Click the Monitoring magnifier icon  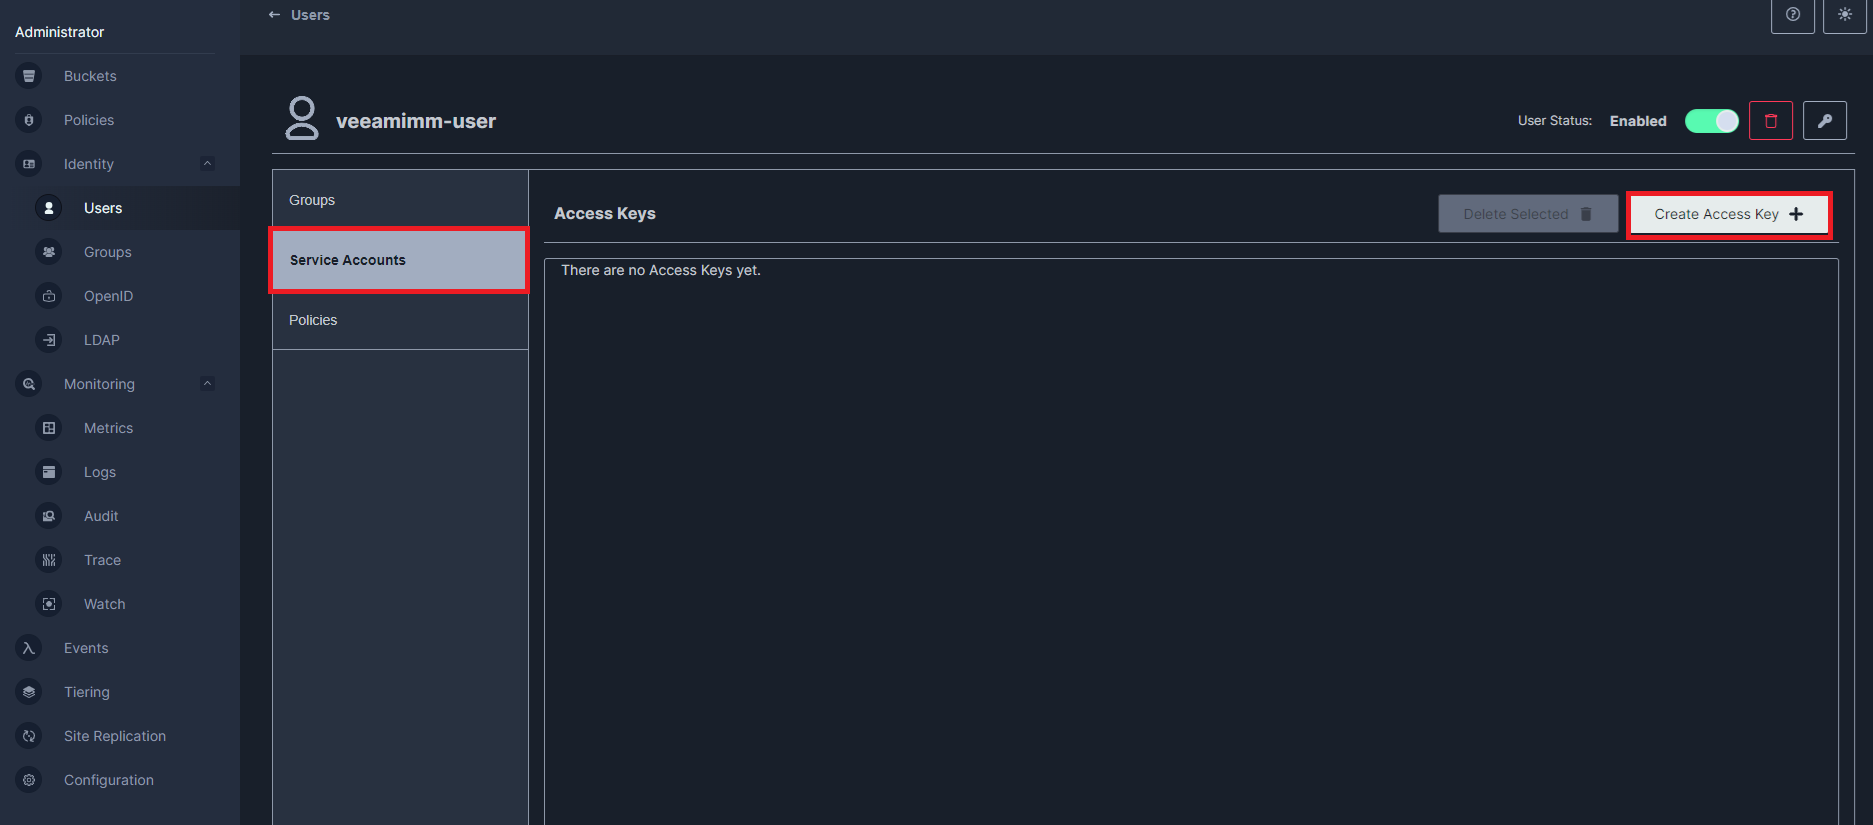pyautogui.click(x=29, y=384)
